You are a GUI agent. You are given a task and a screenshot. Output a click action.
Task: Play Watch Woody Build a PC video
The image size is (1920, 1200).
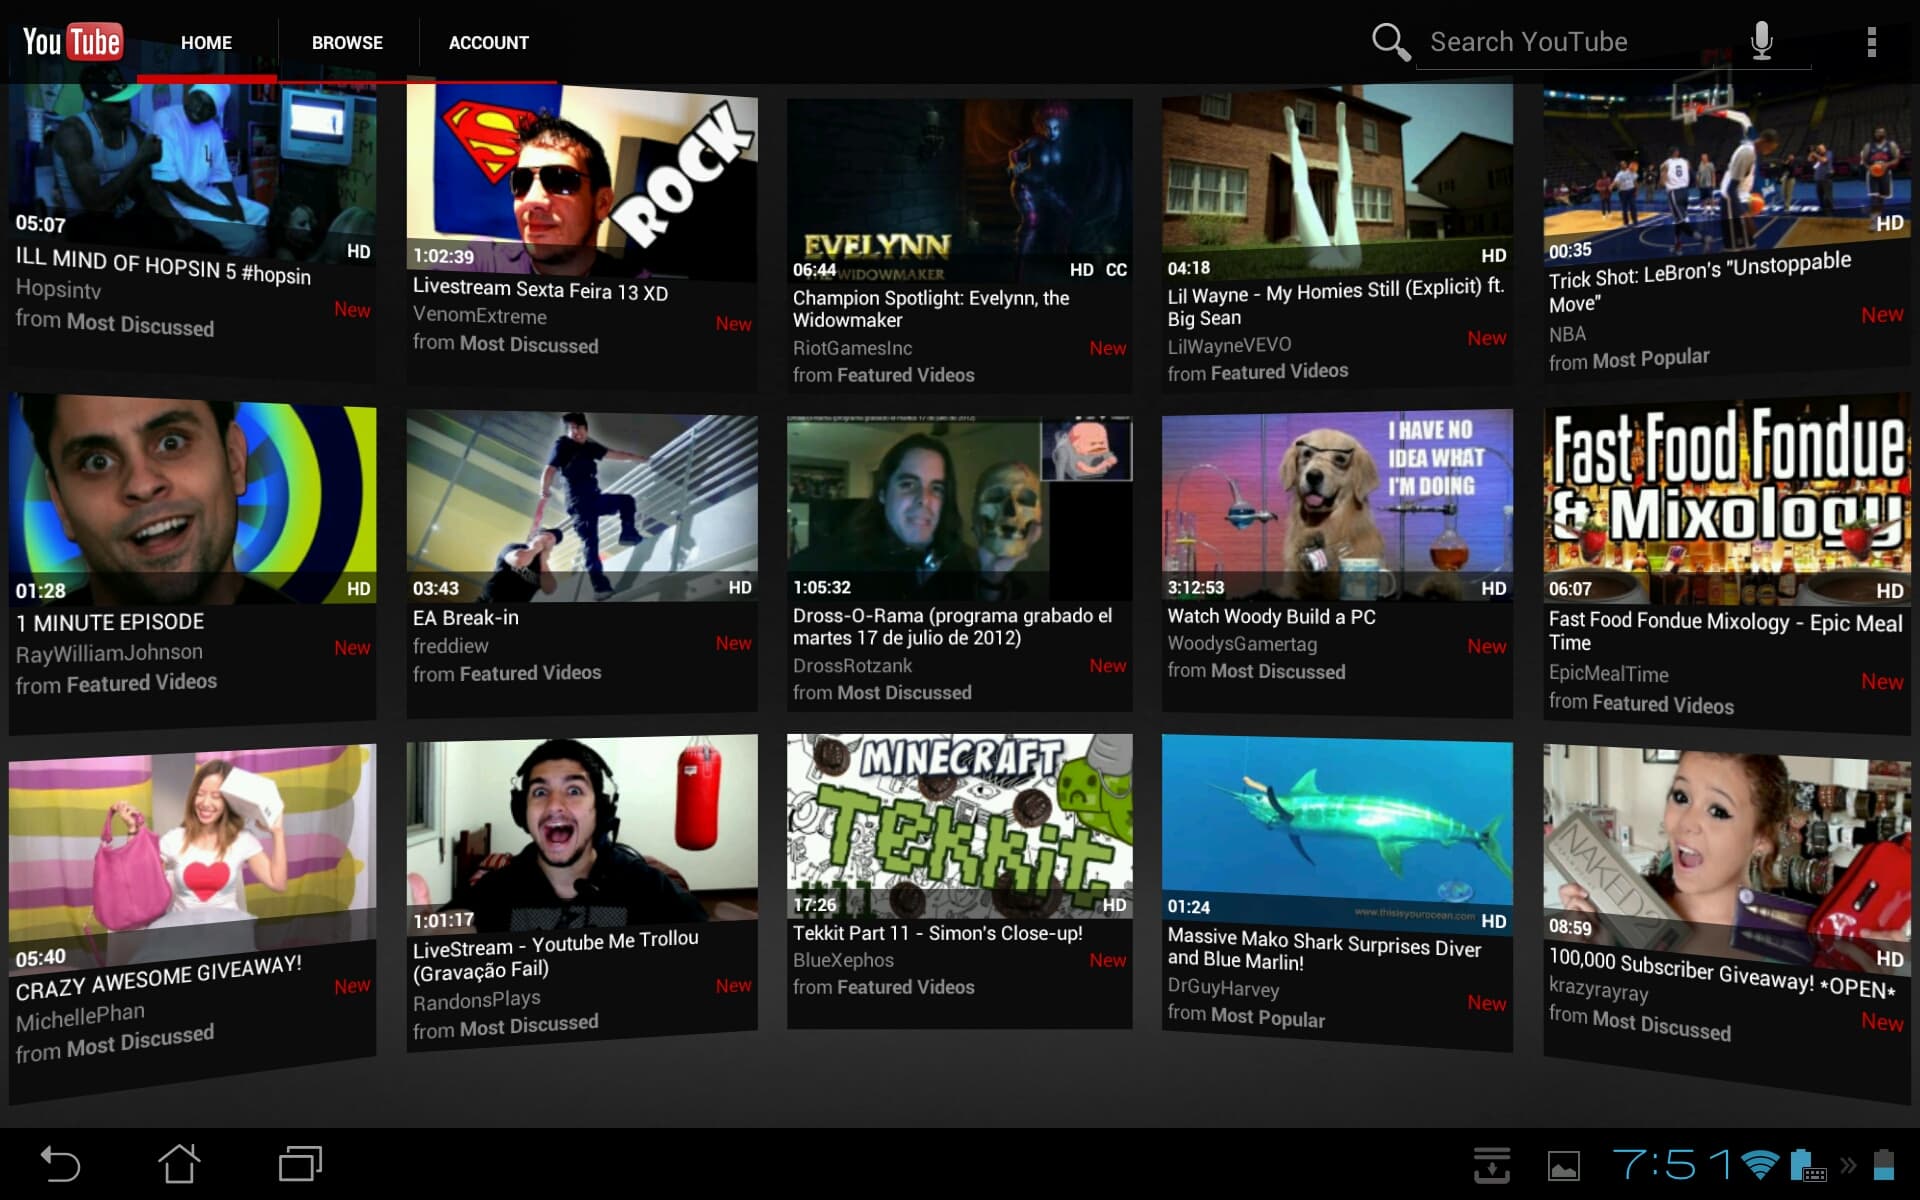[1336, 505]
